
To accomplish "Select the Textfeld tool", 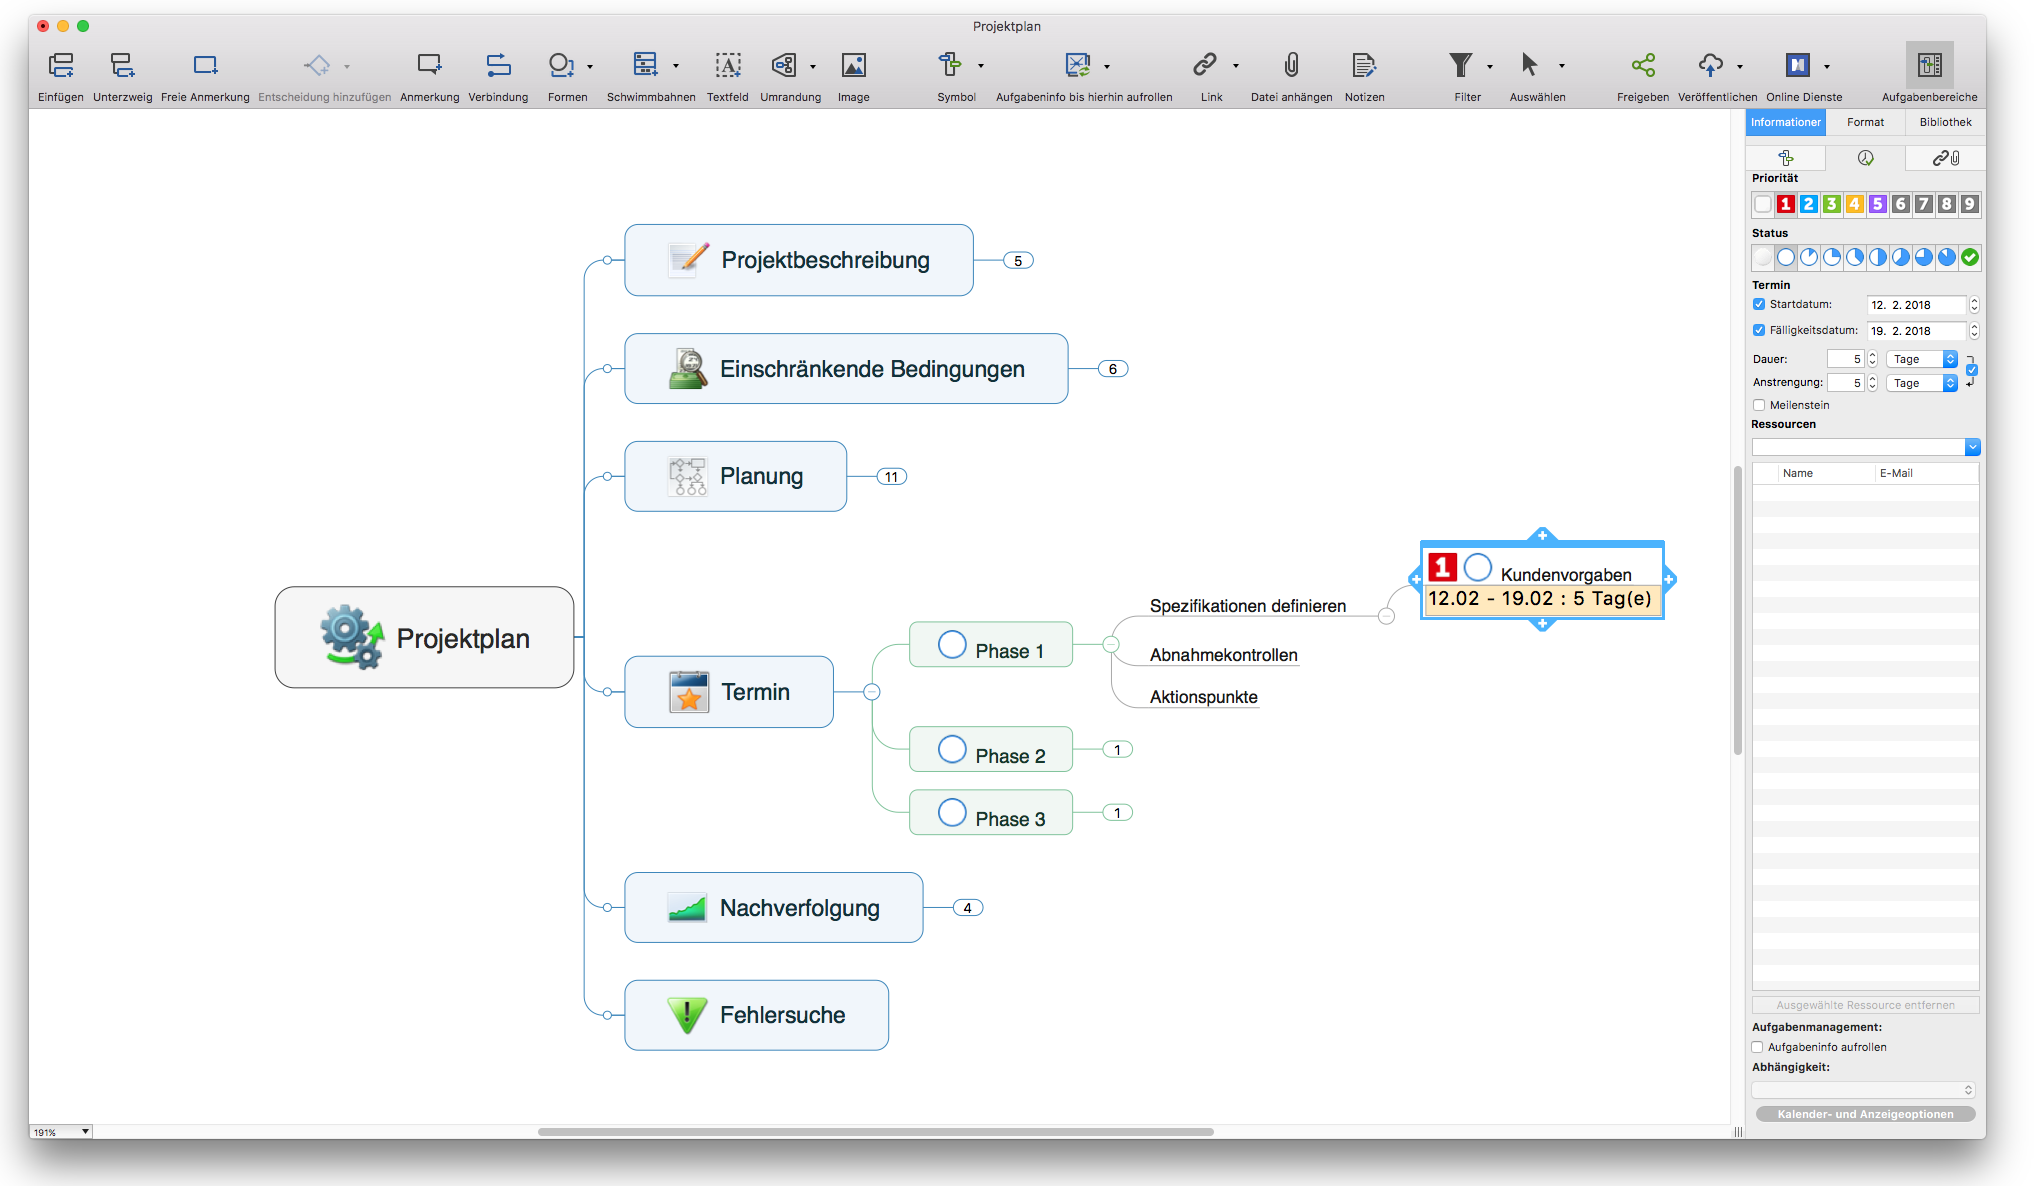I will 727,65.
